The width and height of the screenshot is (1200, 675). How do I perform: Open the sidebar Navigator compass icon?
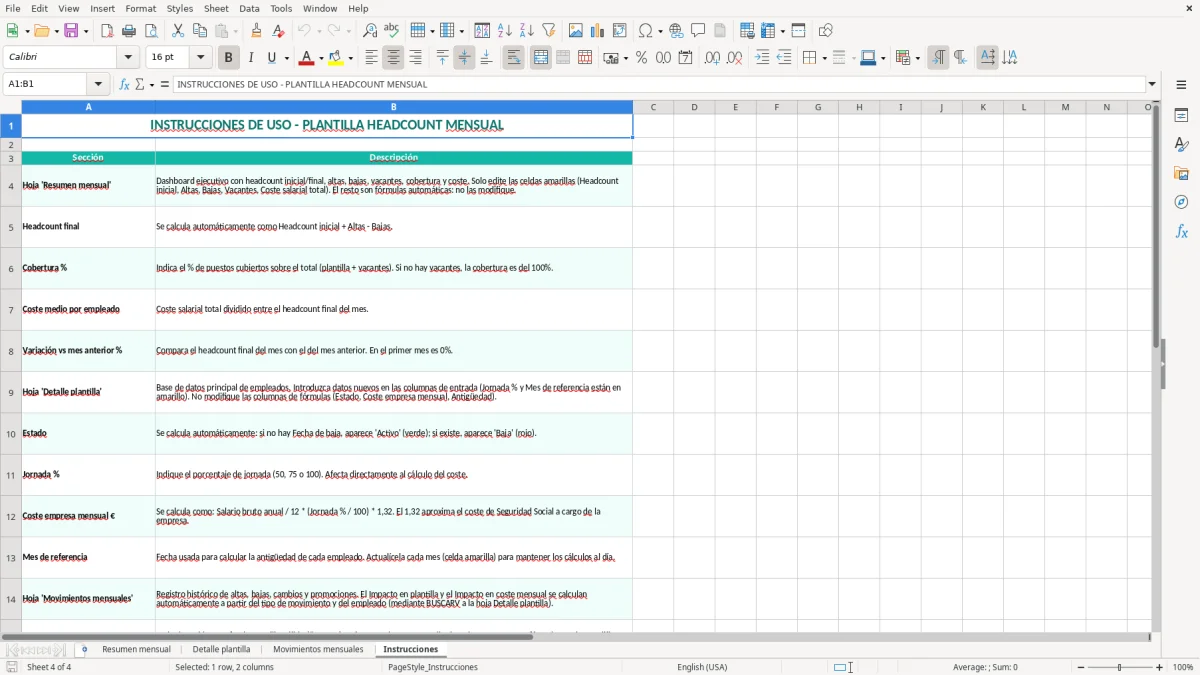(1181, 202)
